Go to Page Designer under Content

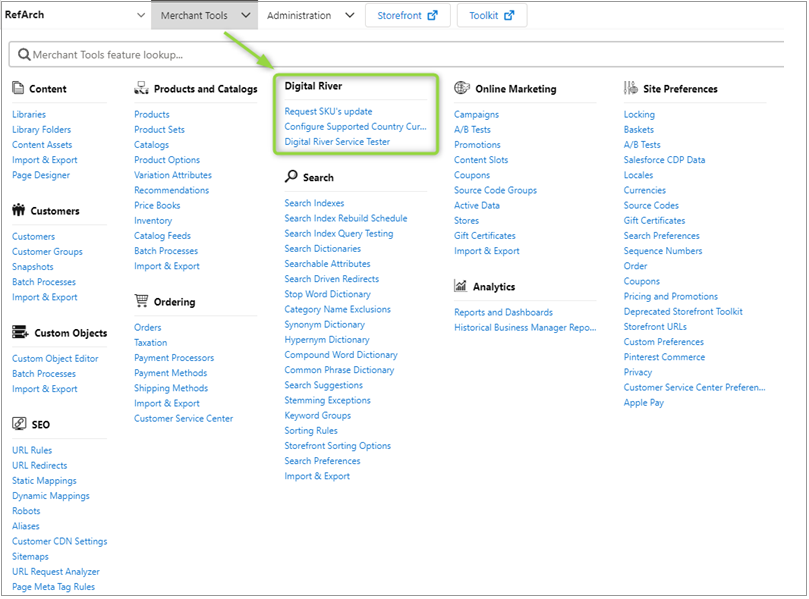[41, 175]
